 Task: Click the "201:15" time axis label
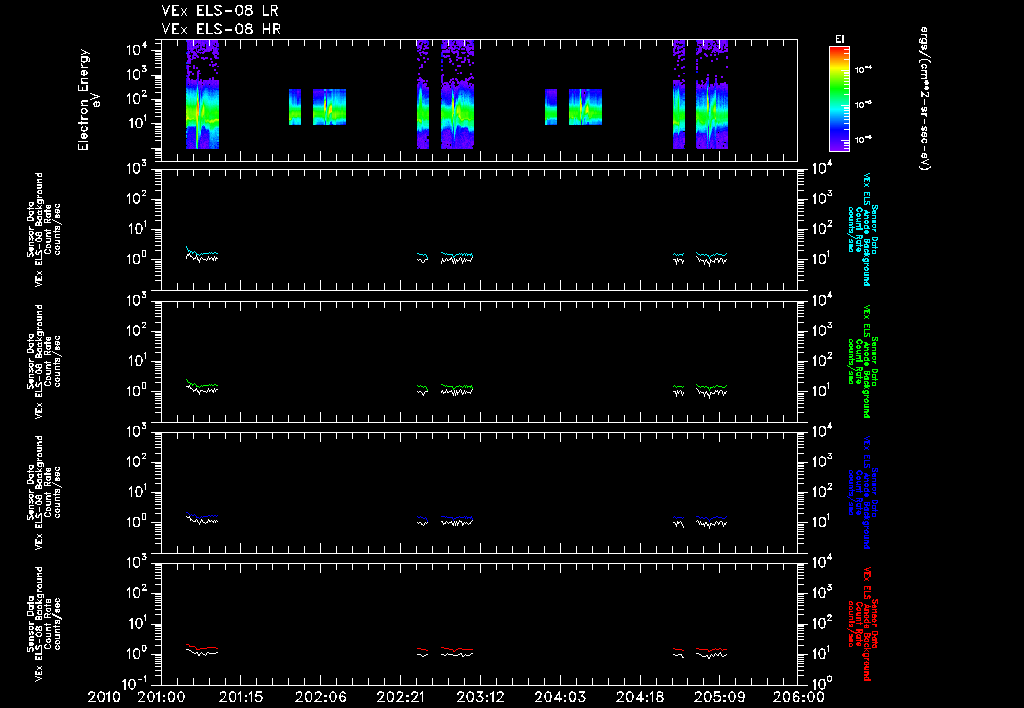tap(241, 698)
